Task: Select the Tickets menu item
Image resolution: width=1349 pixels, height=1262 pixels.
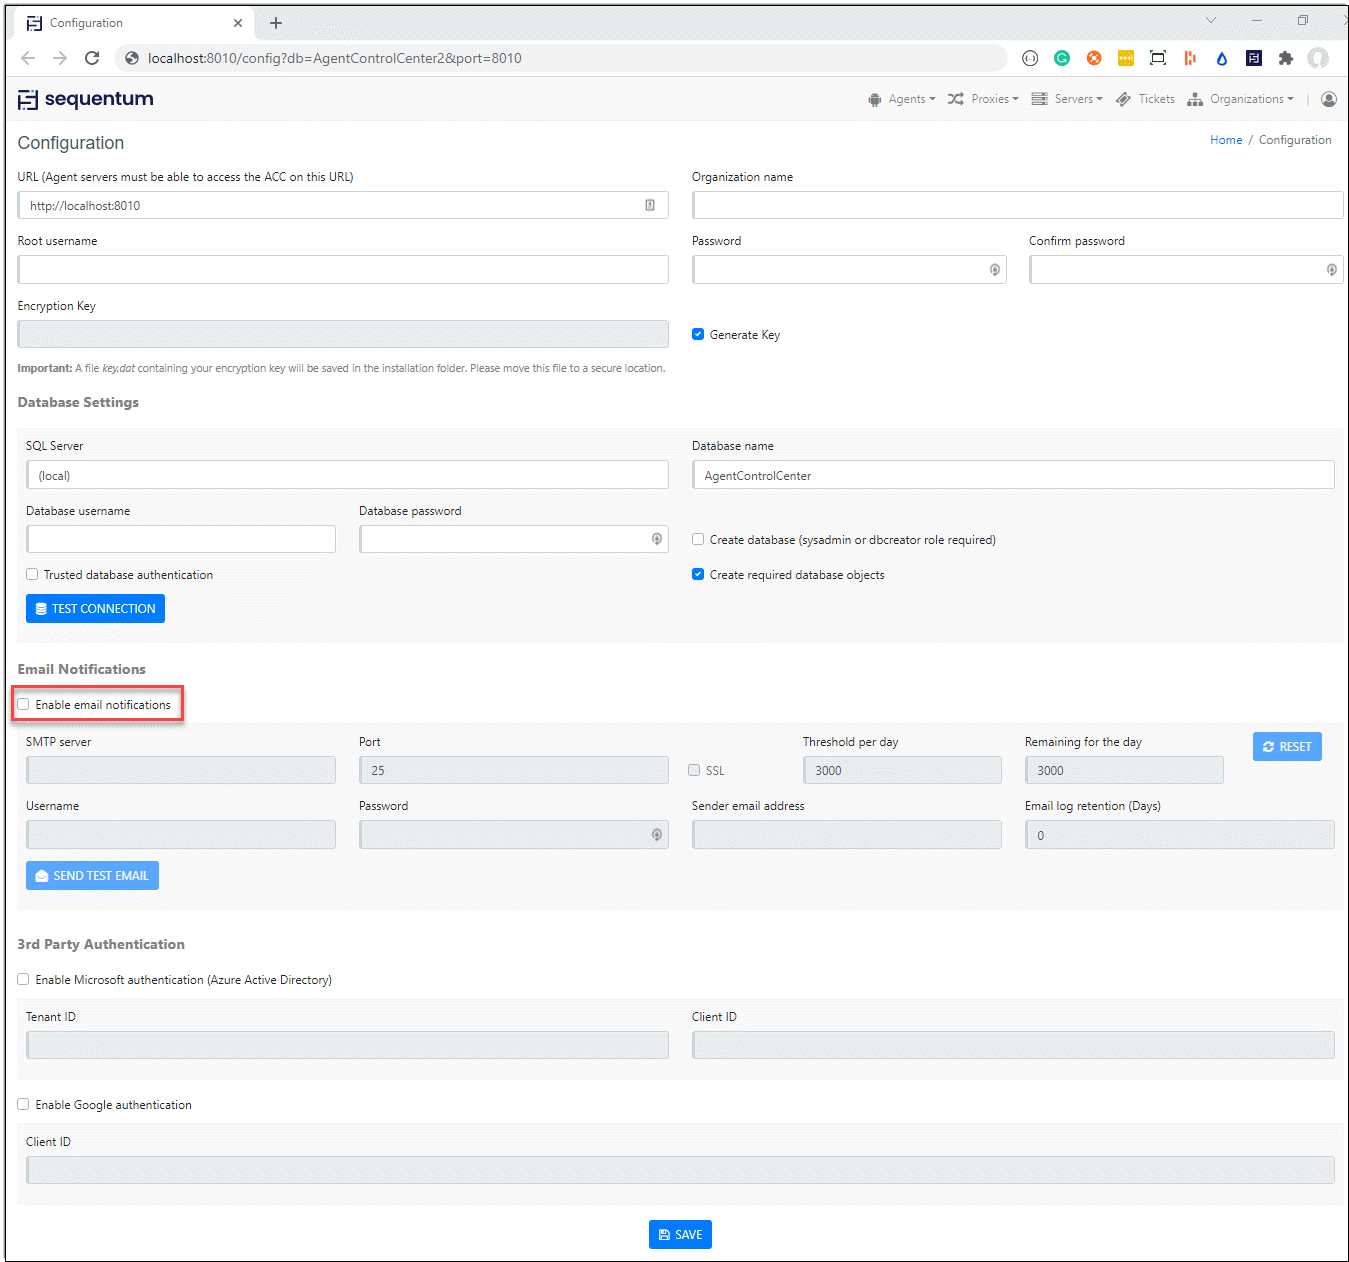Action: (x=1156, y=99)
